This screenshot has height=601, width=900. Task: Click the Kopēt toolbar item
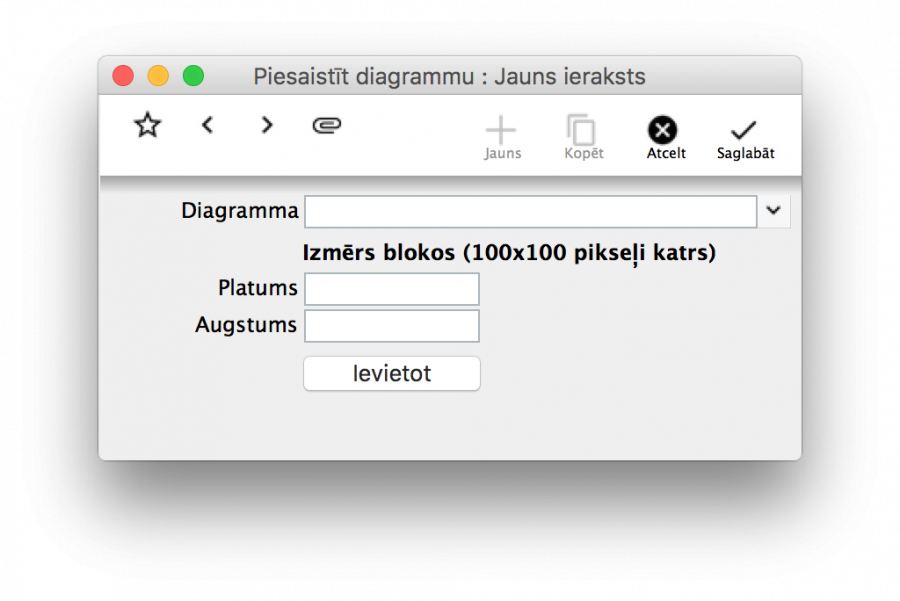(x=582, y=137)
